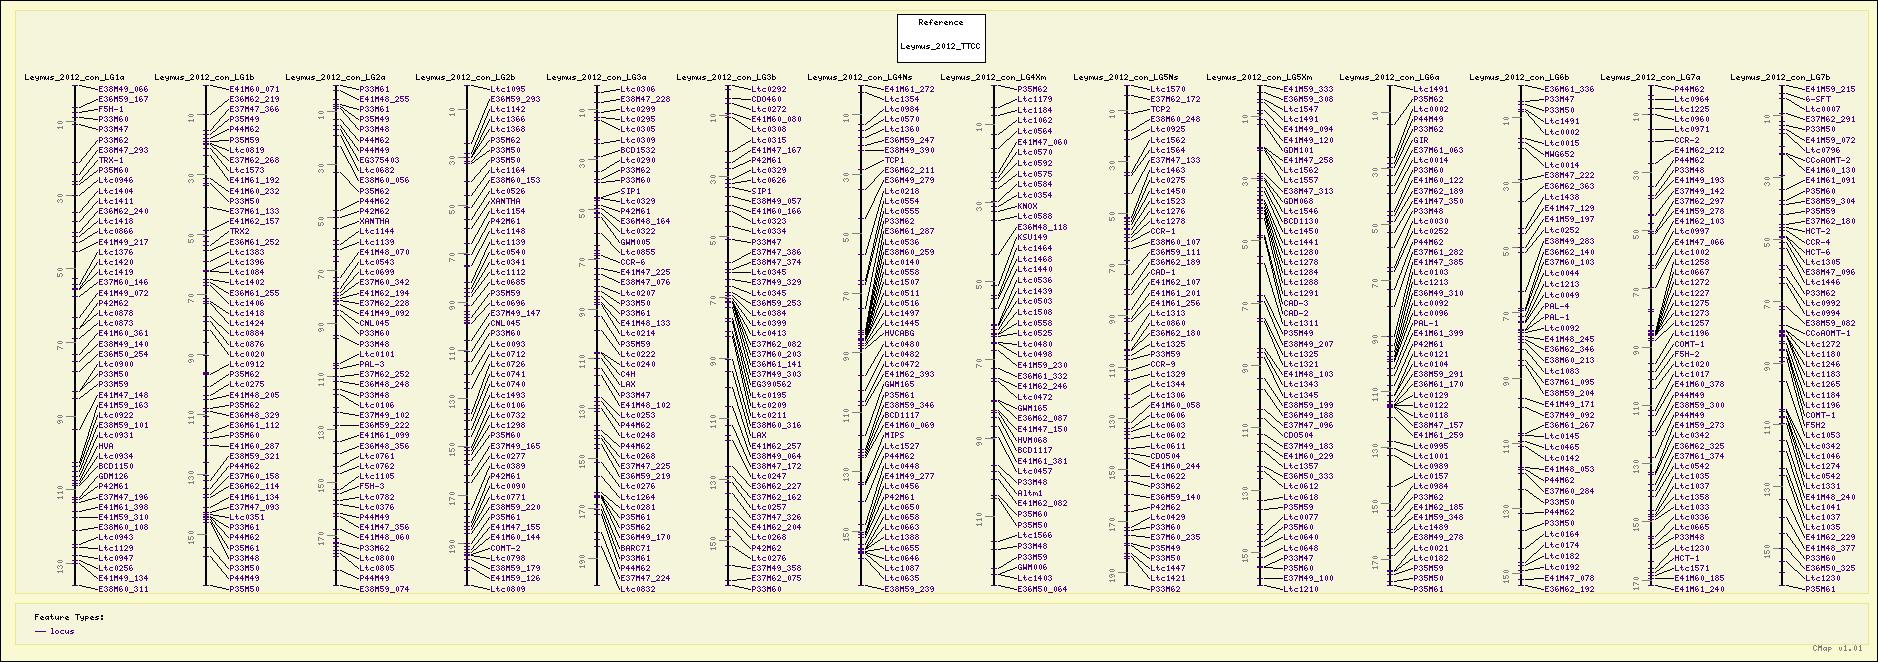
Task: Click the TCP2 locus on LG5Ns
Action: (1160, 109)
